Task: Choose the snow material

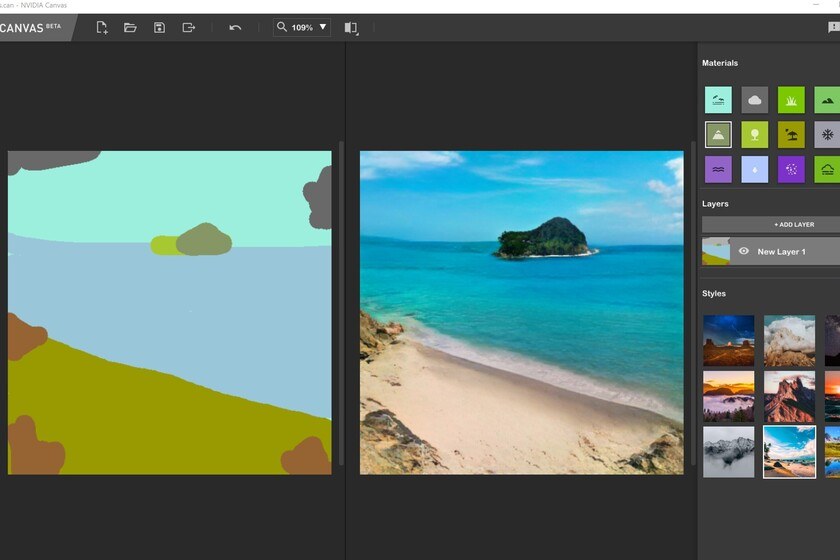Action: click(827, 135)
